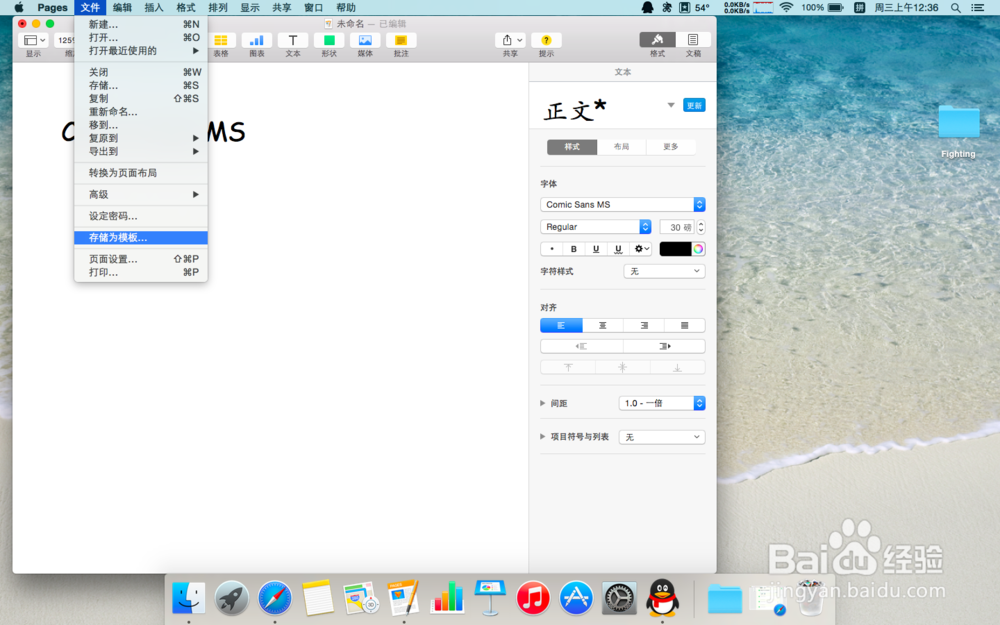Image resolution: width=1000 pixels, height=625 pixels.
Task: Increase paragraph indent icon
Action: click(665, 346)
